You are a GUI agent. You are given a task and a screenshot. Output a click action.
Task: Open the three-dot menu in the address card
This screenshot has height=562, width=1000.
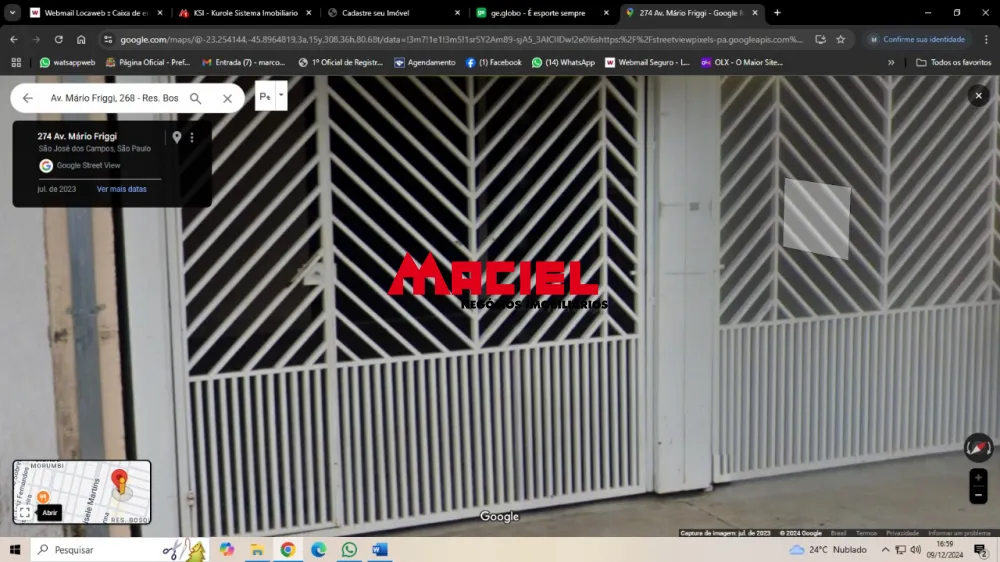[x=192, y=137]
